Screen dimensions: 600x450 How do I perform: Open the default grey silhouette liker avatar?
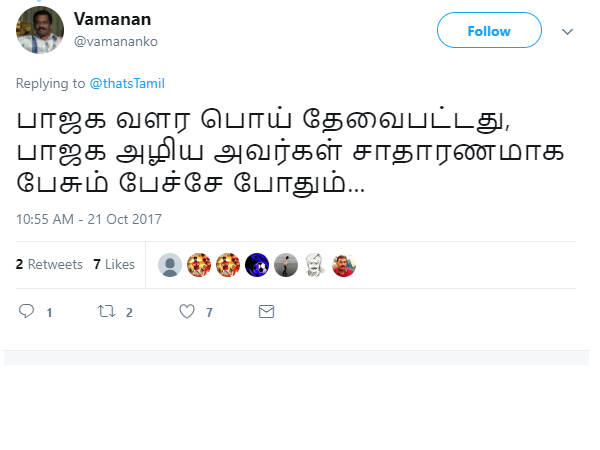pos(170,265)
